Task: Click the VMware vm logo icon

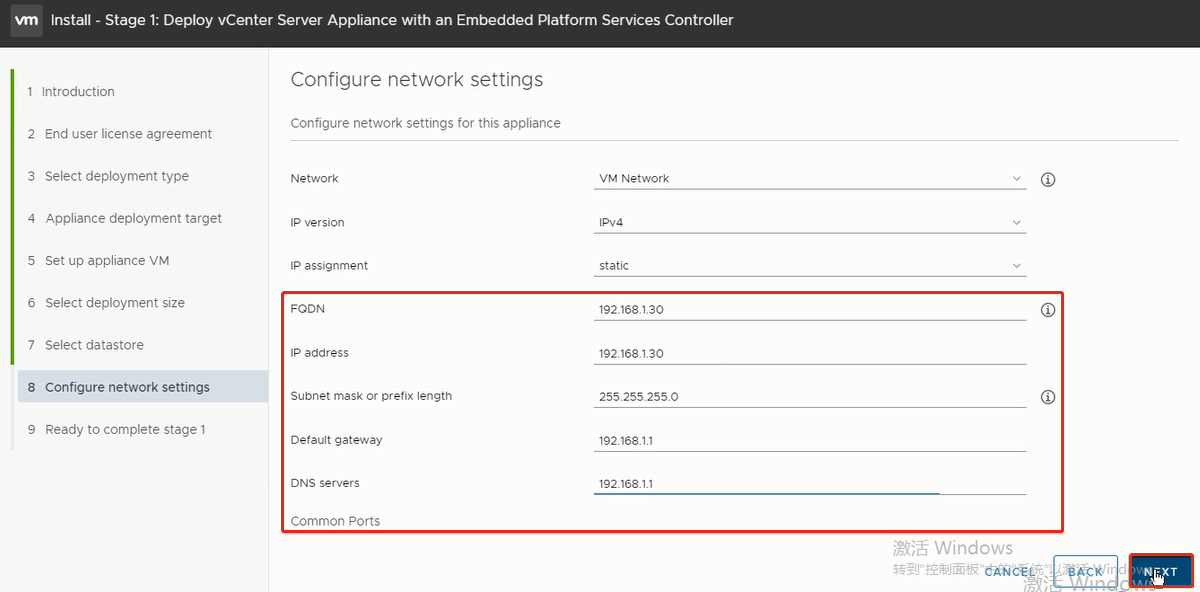Action: [x=26, y=20]
